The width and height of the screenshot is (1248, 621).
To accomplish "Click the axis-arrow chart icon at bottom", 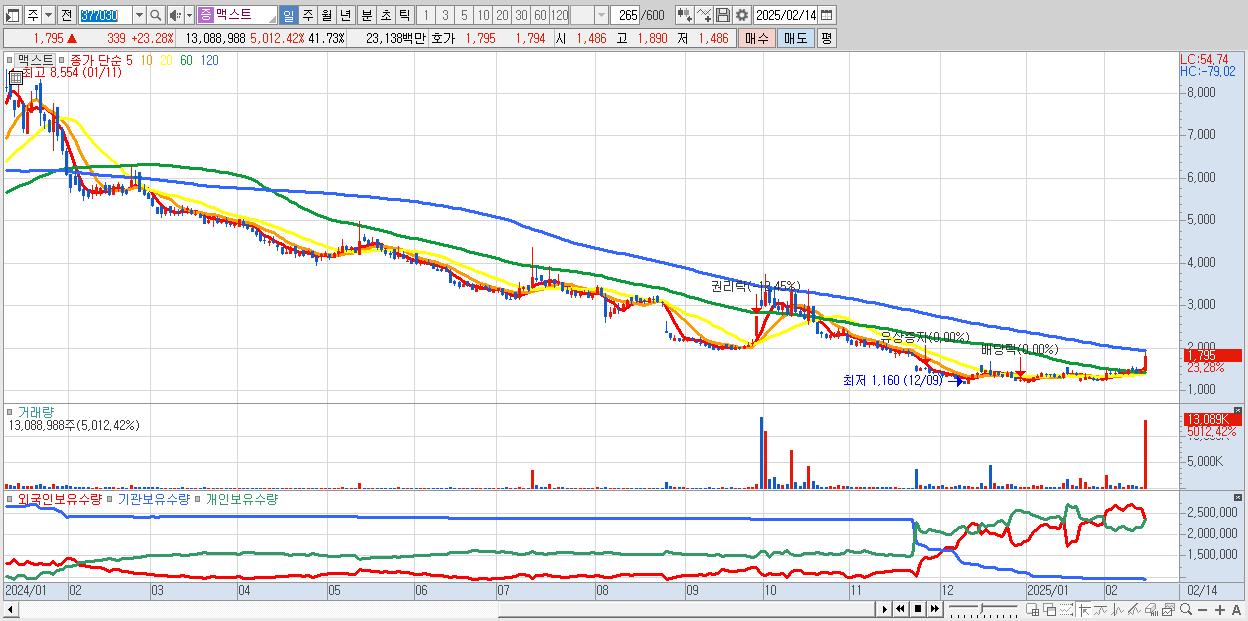I will pos(1084,610).
